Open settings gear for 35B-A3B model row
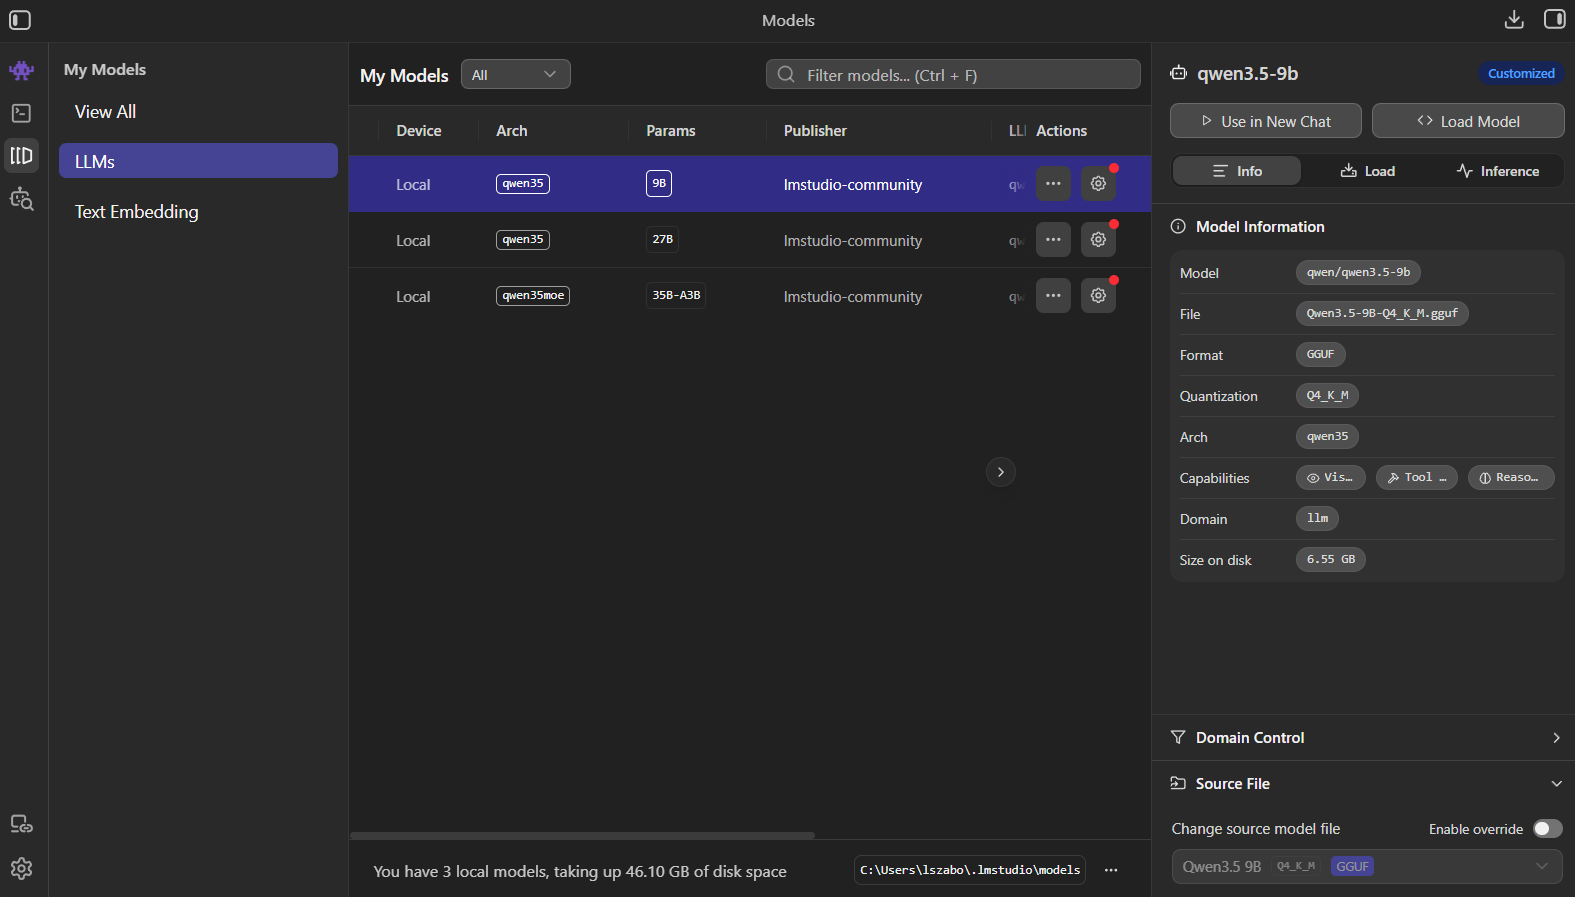The image size is (1575, 897). coord(1098,296)
